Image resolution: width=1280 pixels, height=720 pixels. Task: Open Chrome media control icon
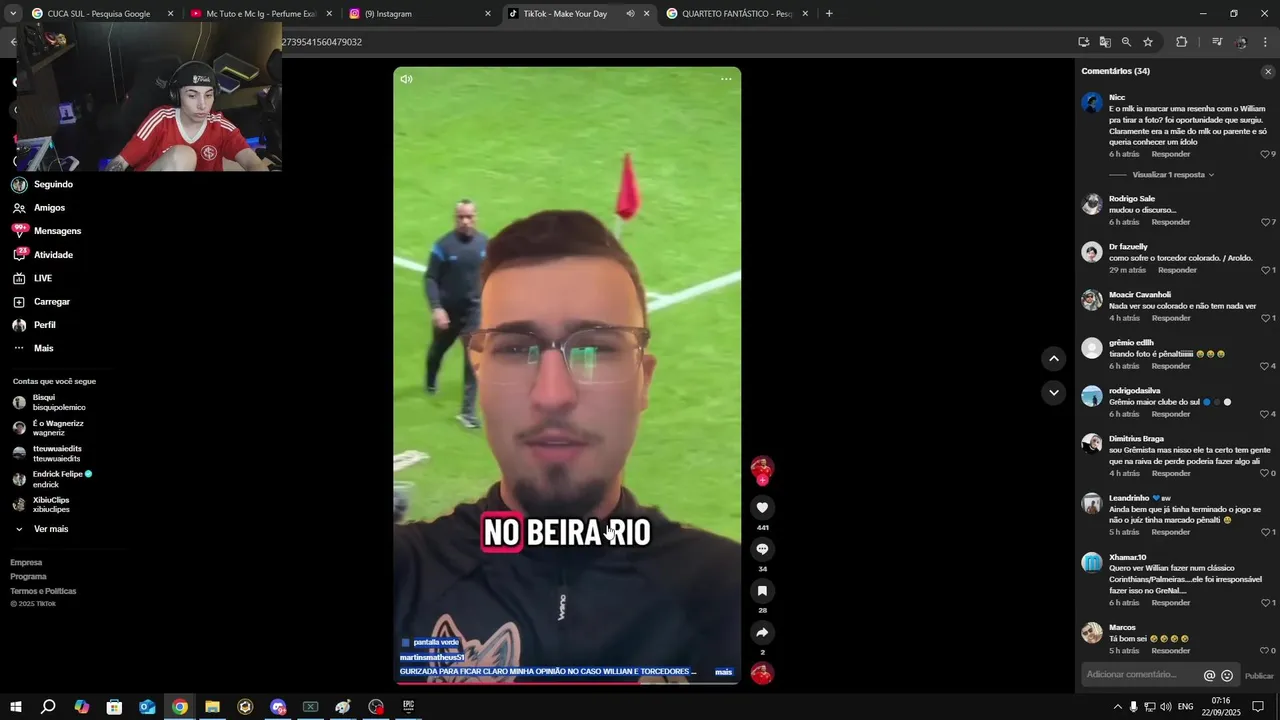tap(1217, 42)
